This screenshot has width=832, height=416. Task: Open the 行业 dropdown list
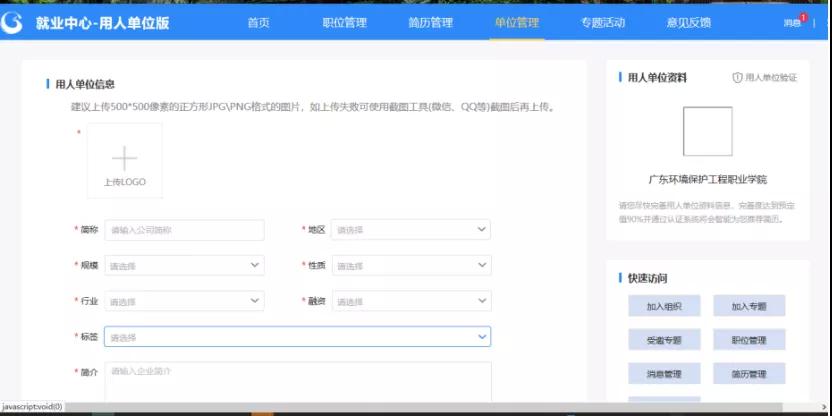[184, 301]
